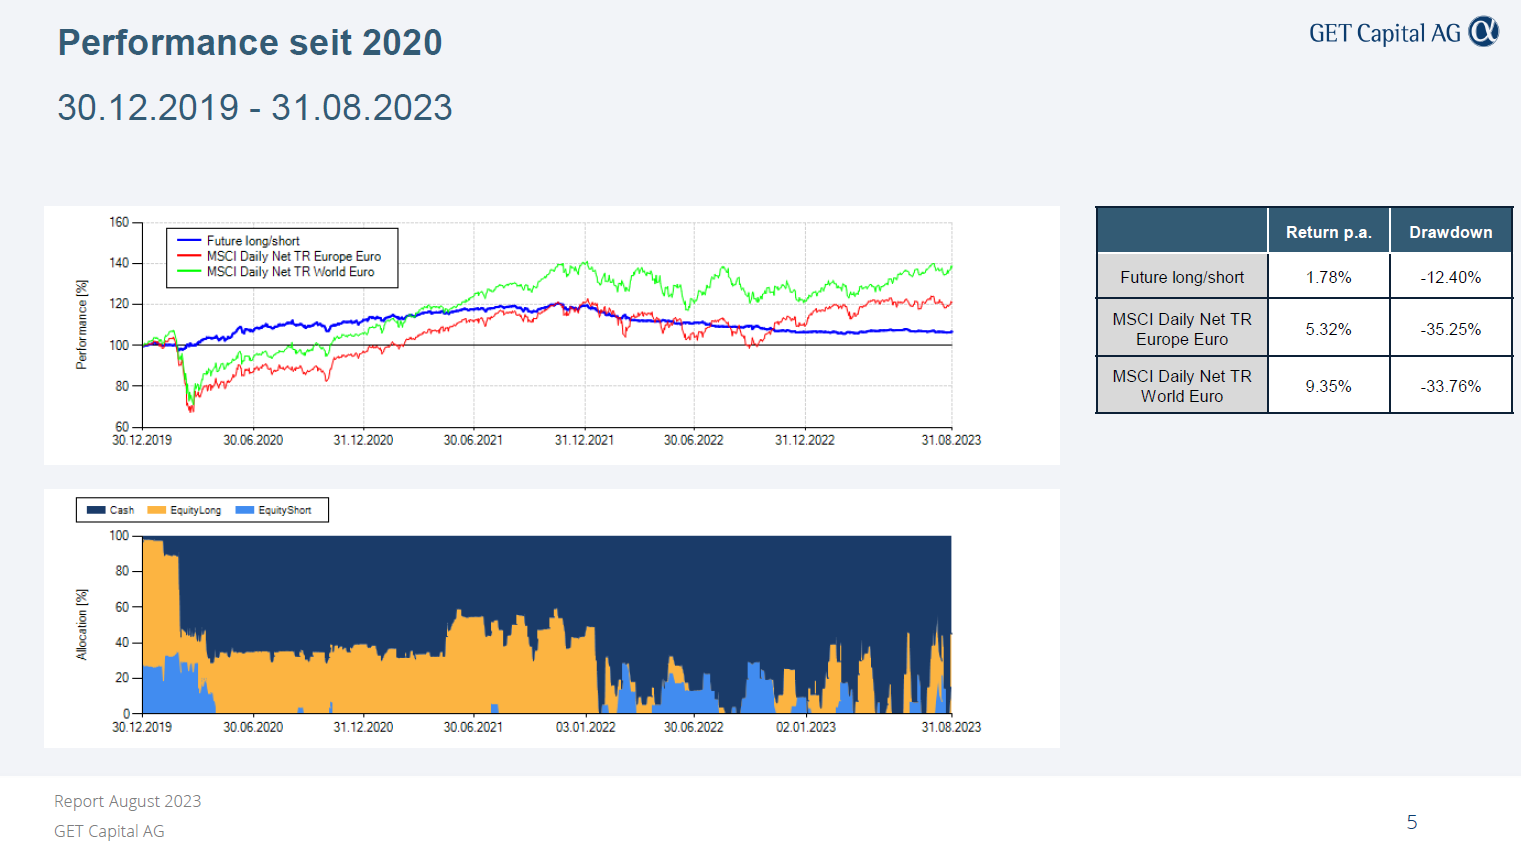Click 'Report August 2023' footer text

coord(127,801)
